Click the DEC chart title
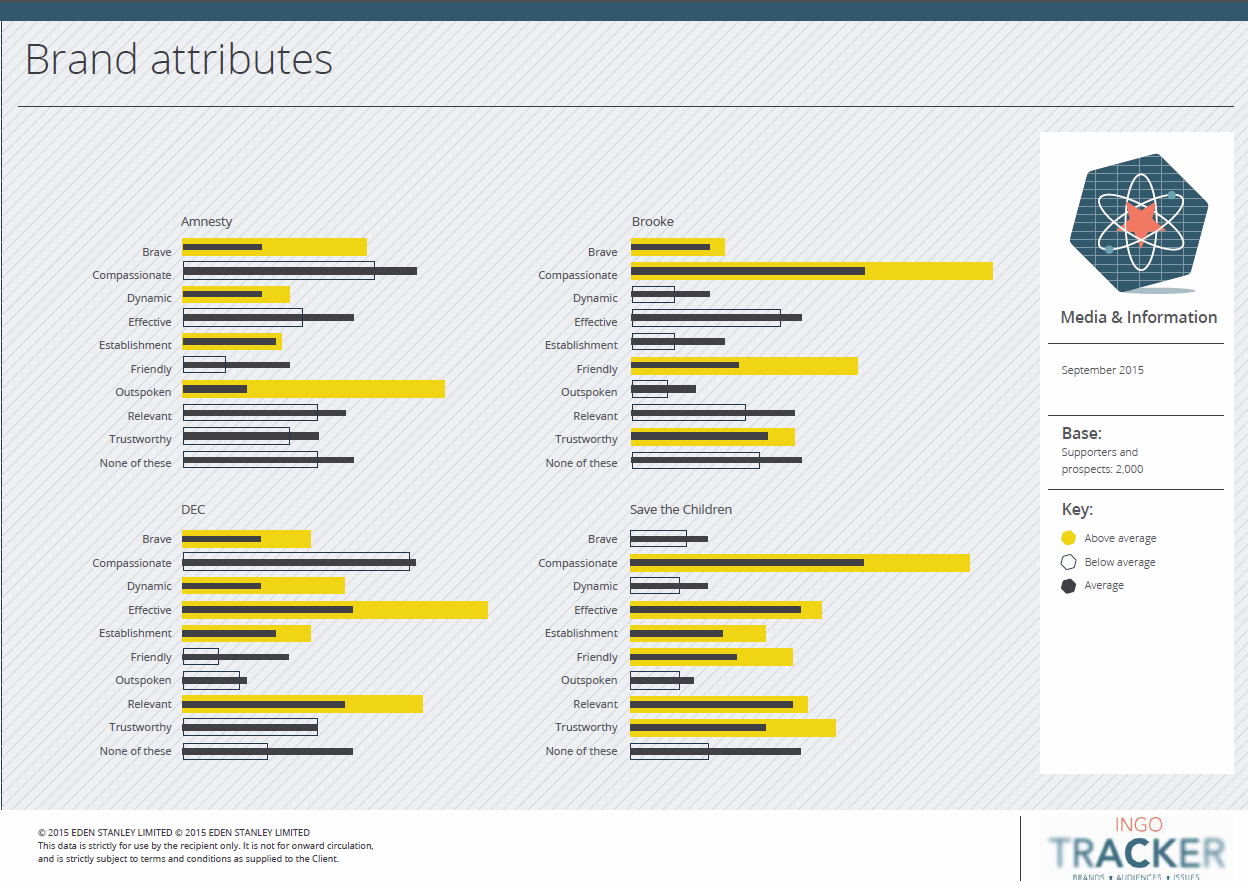Screen dimensions: 1248x886 click(x=193, y=509)
